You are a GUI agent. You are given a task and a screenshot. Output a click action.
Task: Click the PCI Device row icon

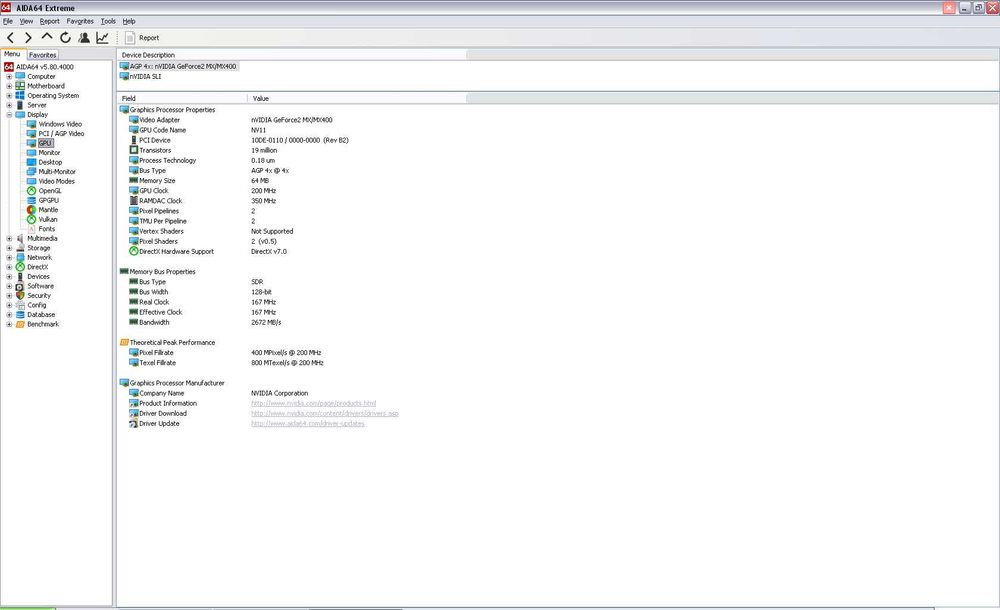pyautogui.click(x=133, y=140)
